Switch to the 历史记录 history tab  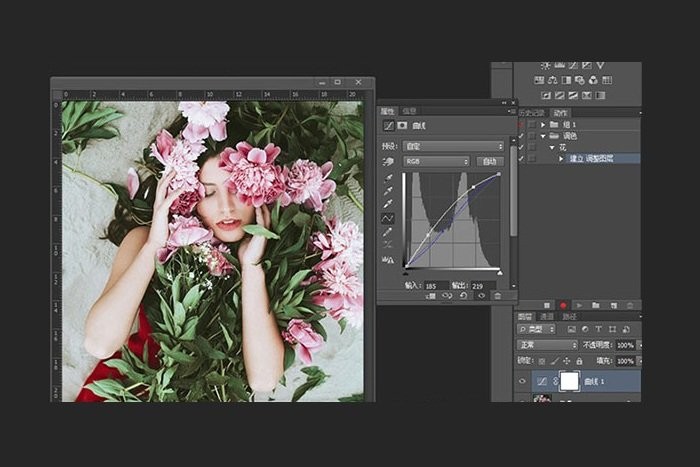click(x=532, y=112)
